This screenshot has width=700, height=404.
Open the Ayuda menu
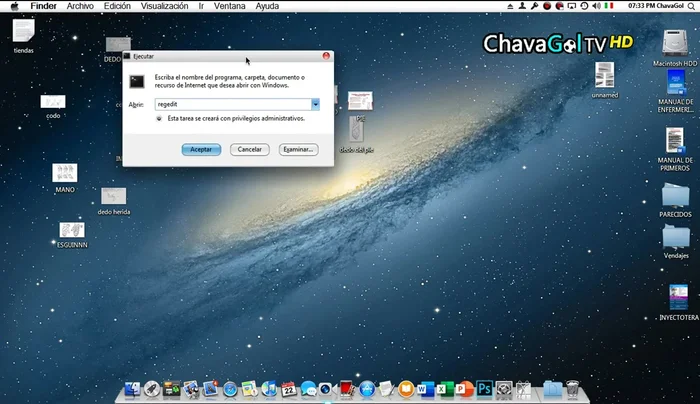coord(267,6)
